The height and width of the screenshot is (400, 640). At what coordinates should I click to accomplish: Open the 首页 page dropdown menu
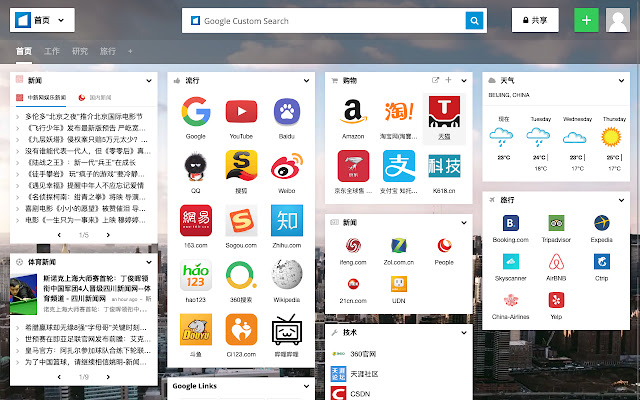coord(42,20)
